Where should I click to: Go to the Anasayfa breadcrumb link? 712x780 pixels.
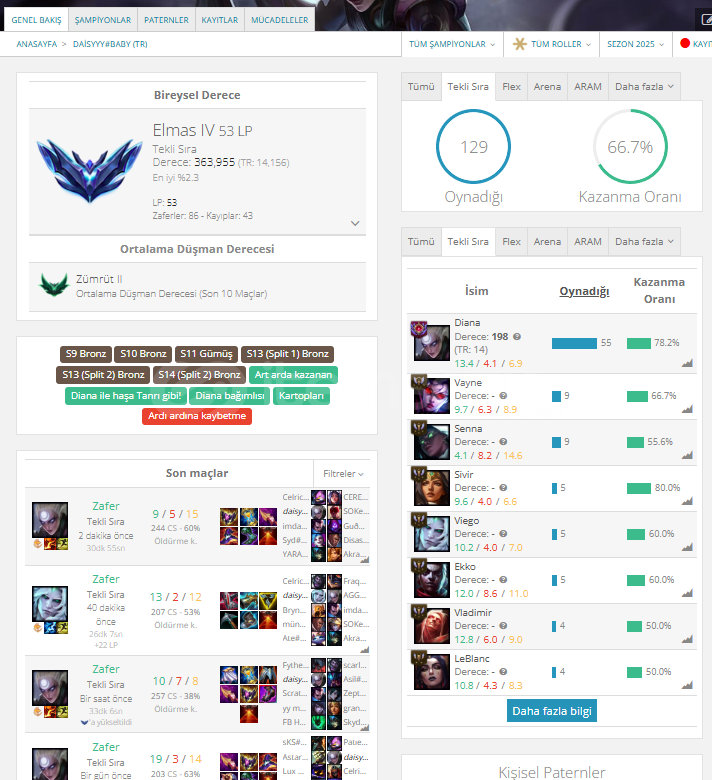[37, 44]
